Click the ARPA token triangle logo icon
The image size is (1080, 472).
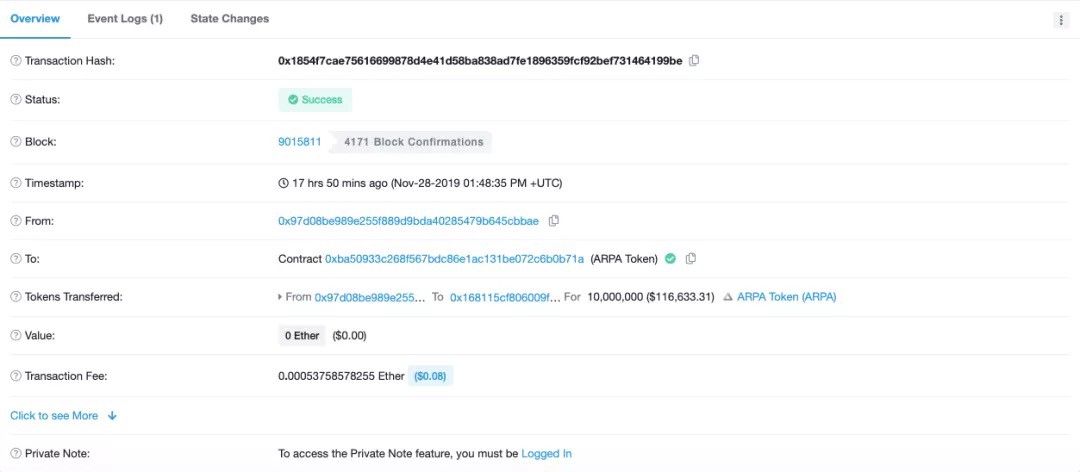(728, 297)
